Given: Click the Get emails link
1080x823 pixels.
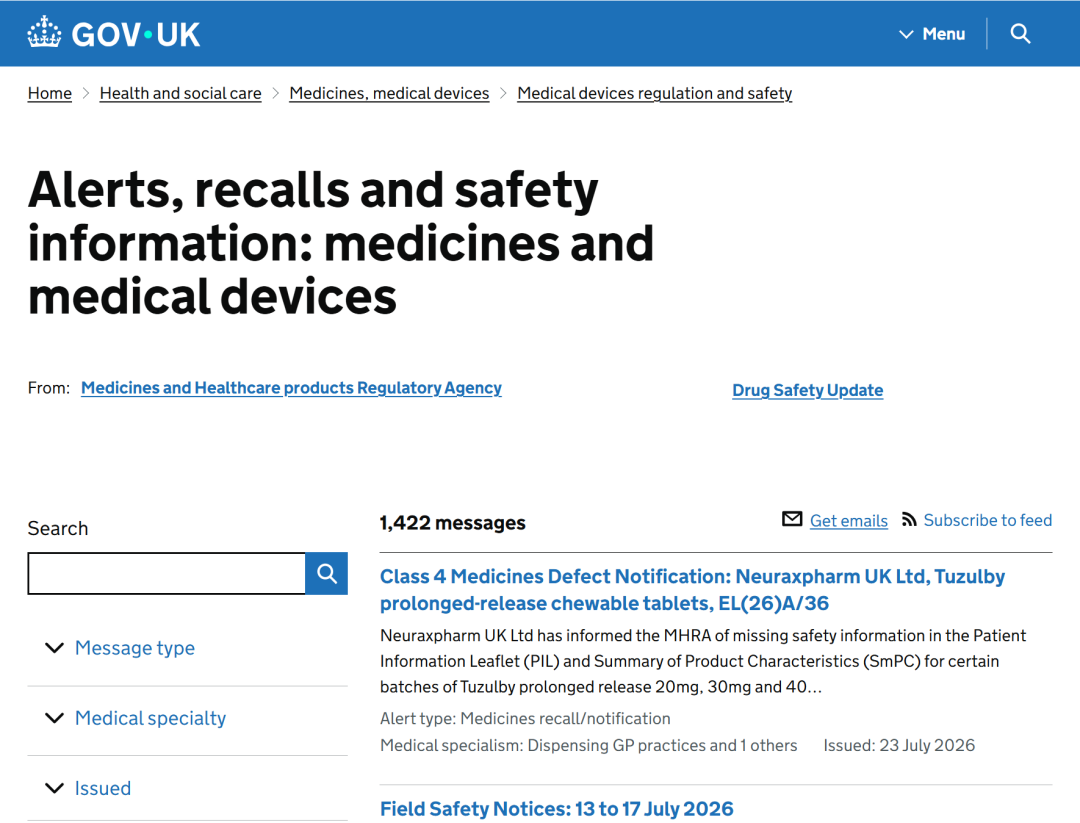Looking at the screenshot, I should (x=849, y=521).
